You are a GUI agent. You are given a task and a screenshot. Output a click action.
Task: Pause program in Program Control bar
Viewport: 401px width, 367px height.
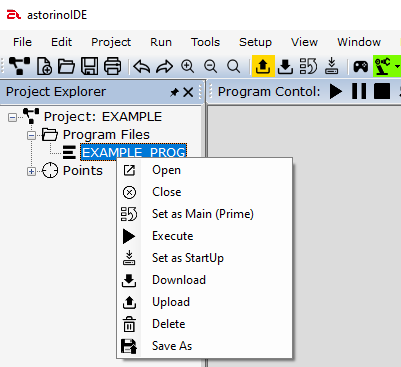[x=359, y=91]
